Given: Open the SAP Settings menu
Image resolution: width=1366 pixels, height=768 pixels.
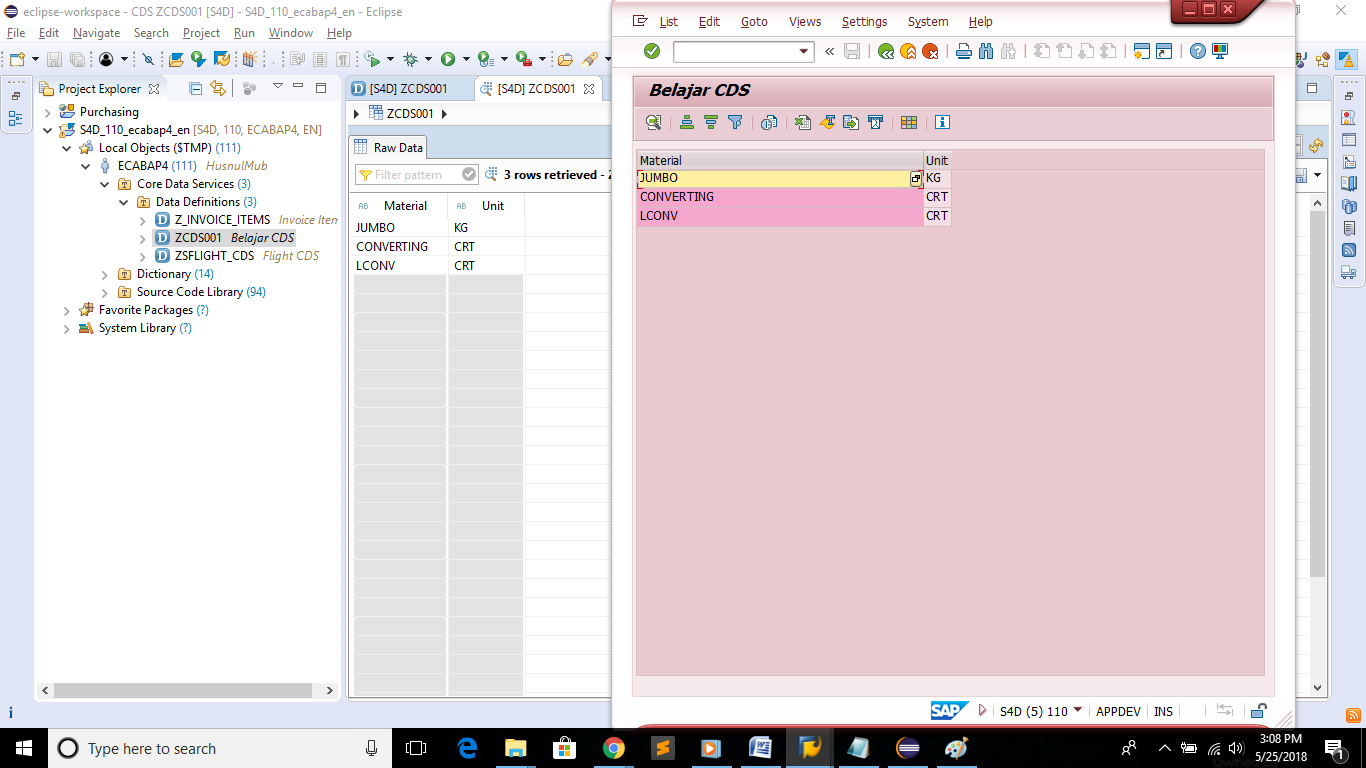Looking at the screenshot, I should click(864, 21).
